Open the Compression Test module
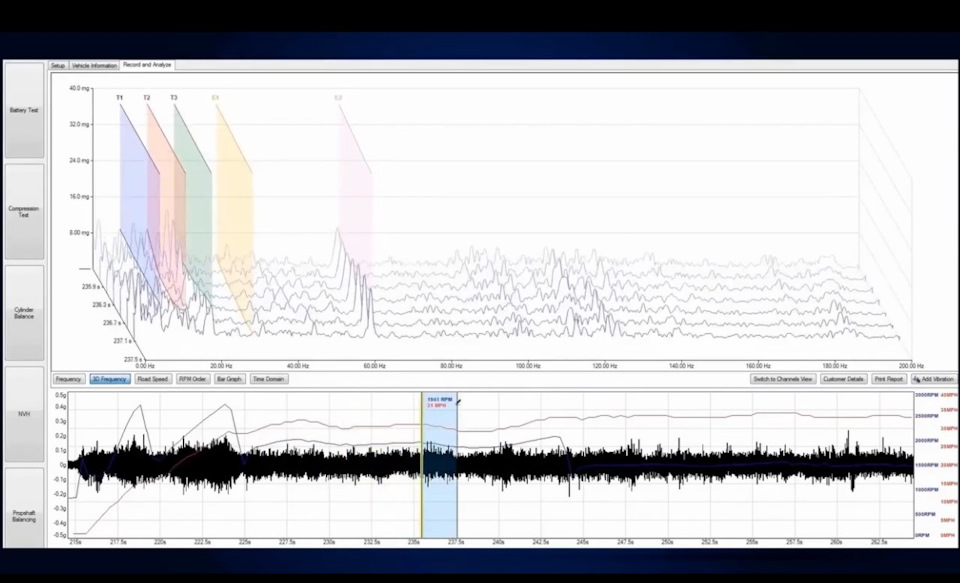Viewport: 960px width, 583px height. click(x=24, y=211)
